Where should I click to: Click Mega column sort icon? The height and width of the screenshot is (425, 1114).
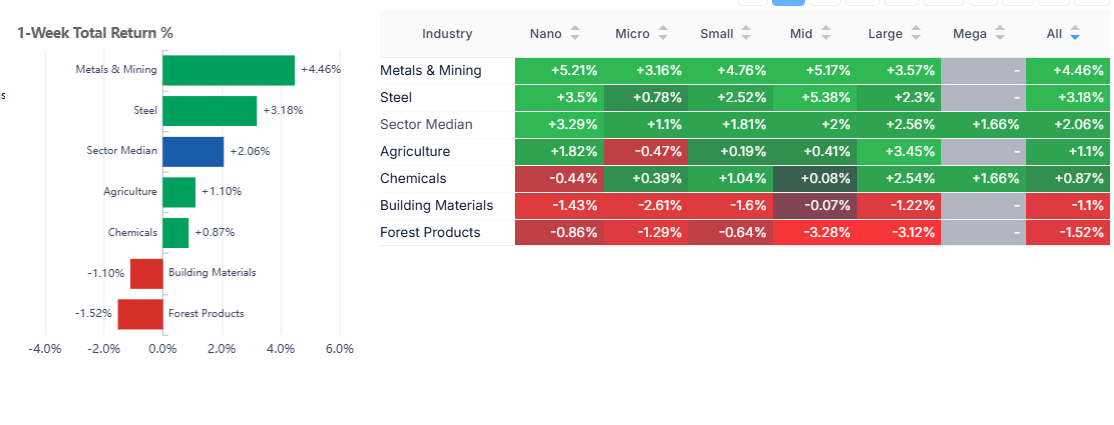(x=998, y=34)
